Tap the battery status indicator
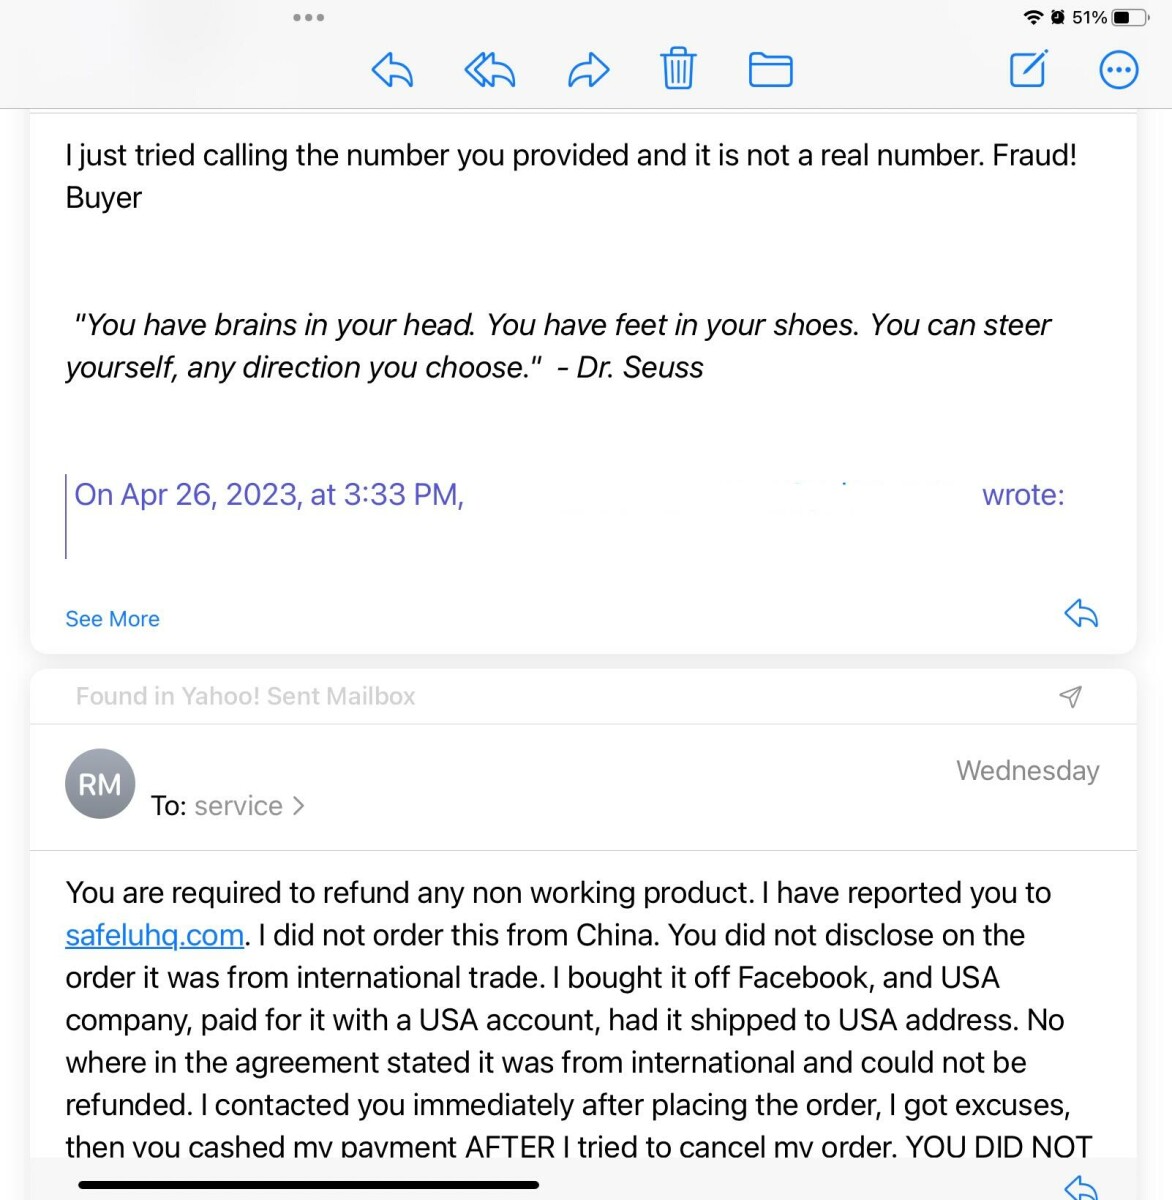This screenshot has height=1200, width=1172. point(1129,17)
